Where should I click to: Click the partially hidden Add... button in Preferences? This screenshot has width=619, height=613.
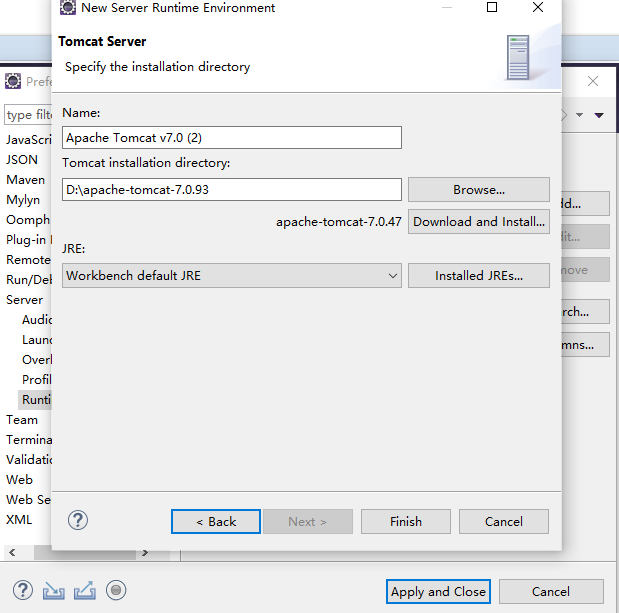[585, 204]
